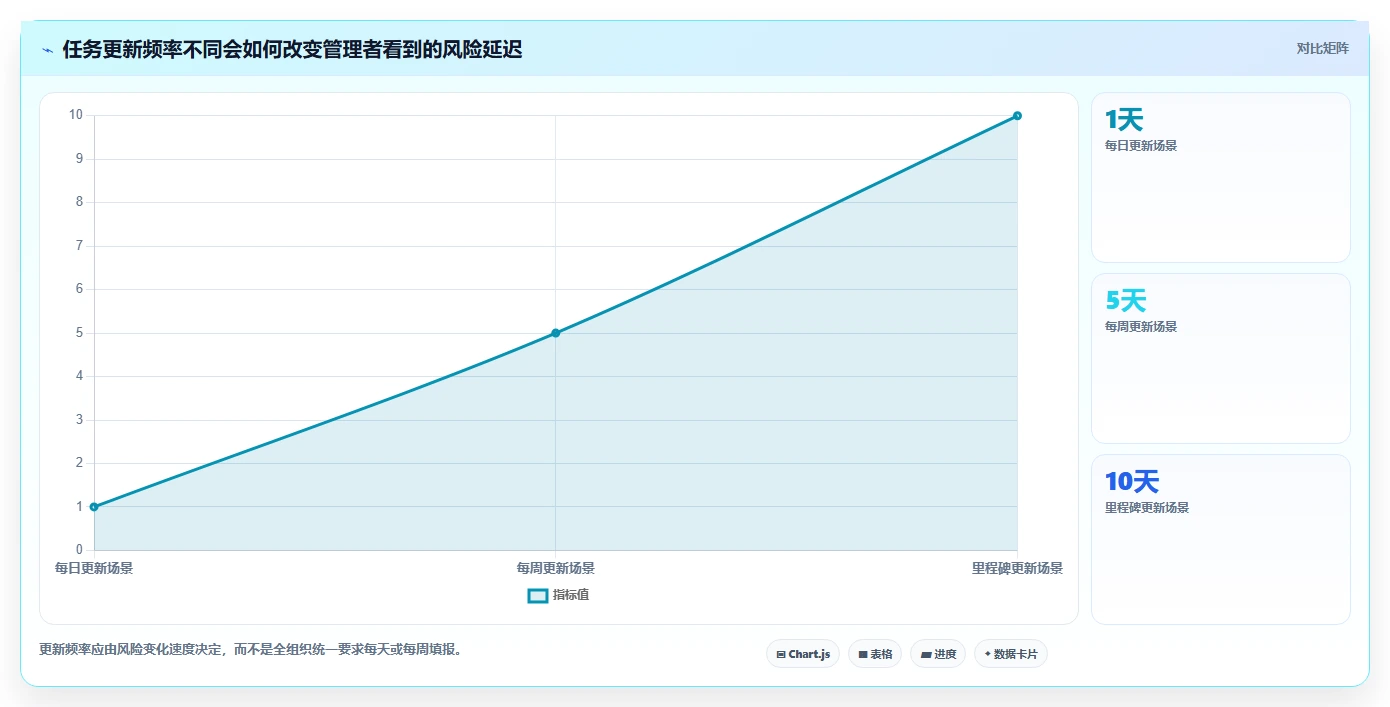
Task: Click the lightning icon beside the title
Action: 47,50
